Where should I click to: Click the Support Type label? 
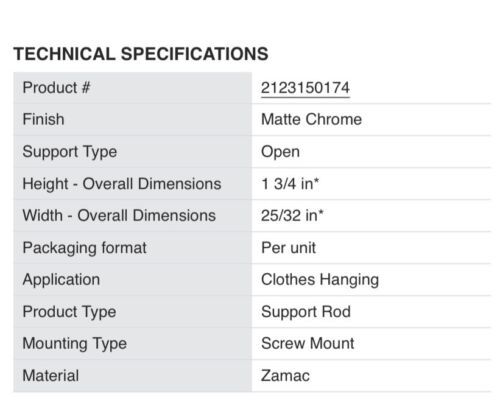[x=70, y=152]
